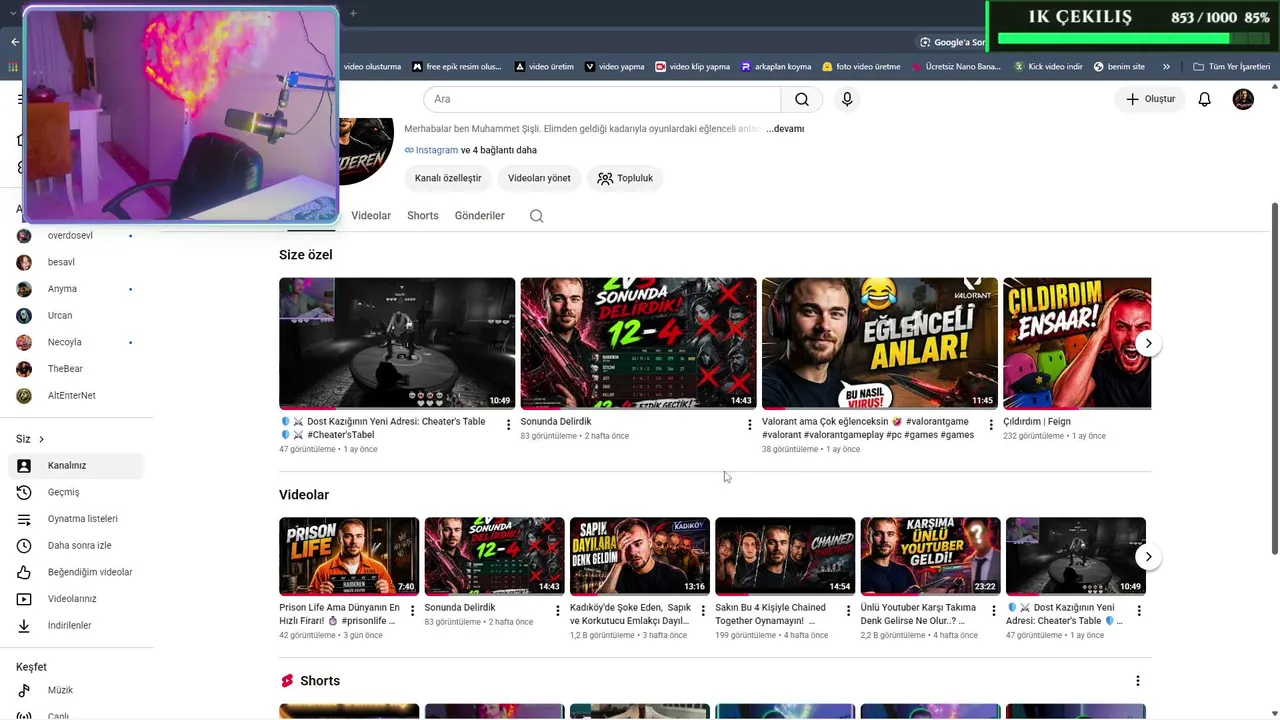
Task: Play the 'Prison Life' video thumbnail
Action: [349, 556]
